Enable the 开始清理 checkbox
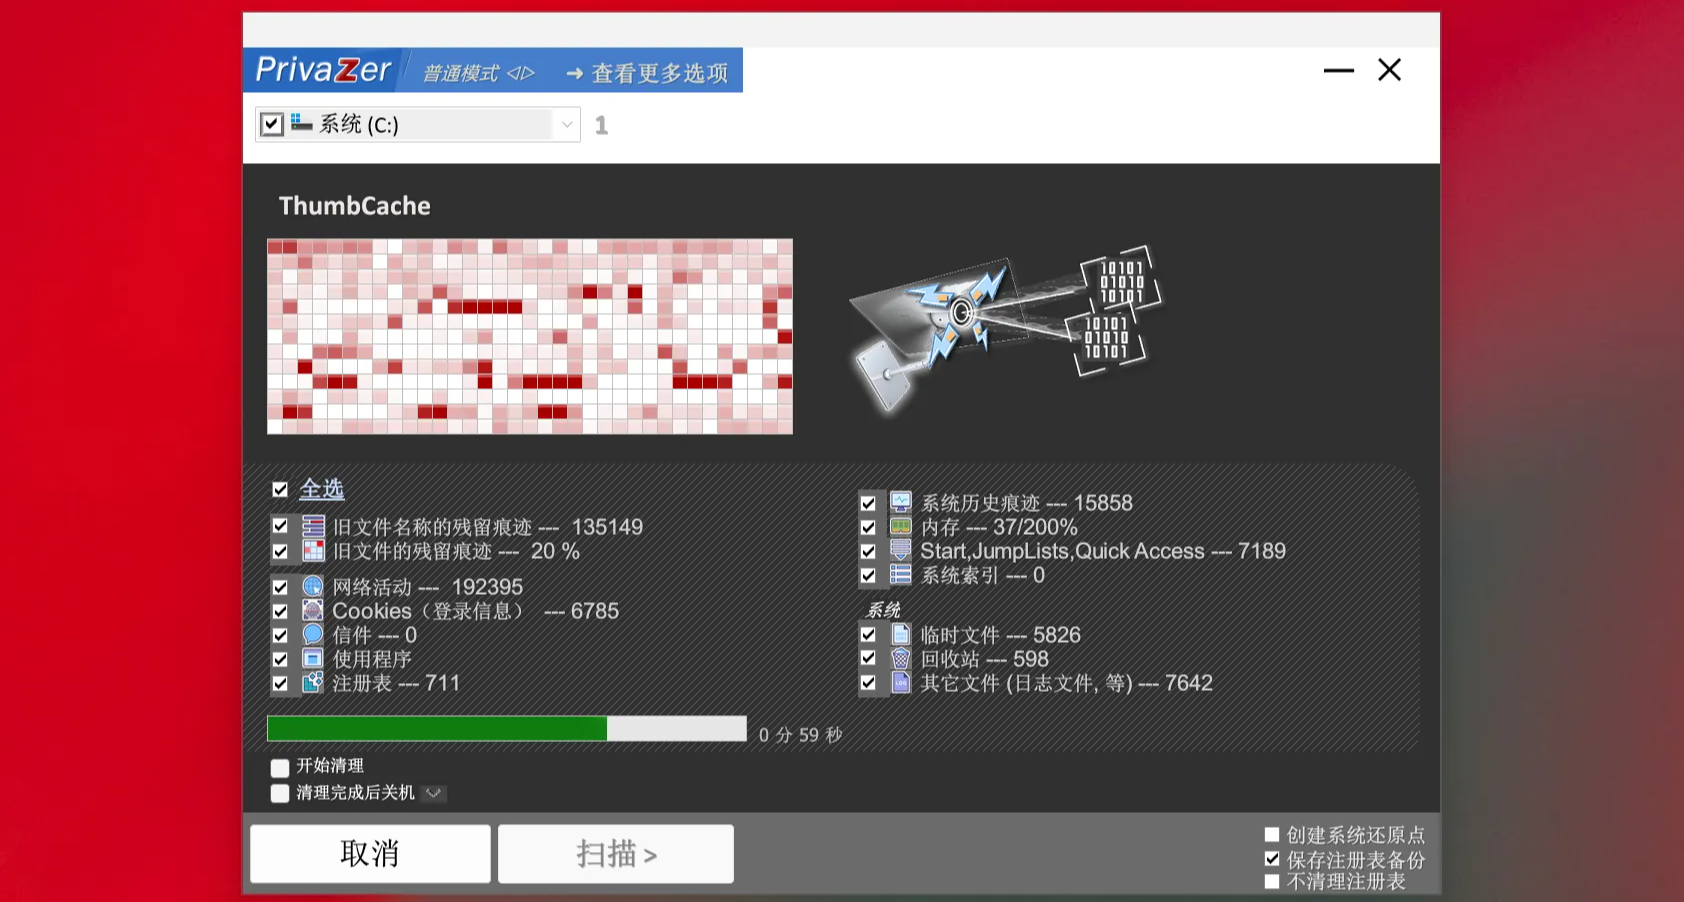The width and height of the screenshot is (1684, 902). pos(280,767)
